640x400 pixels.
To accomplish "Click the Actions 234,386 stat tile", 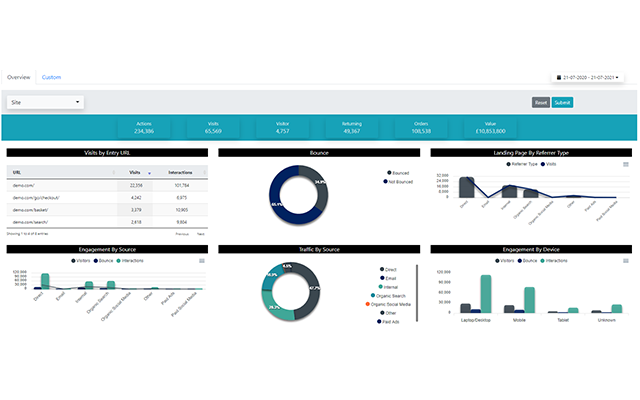I will [x=144, y=127].
